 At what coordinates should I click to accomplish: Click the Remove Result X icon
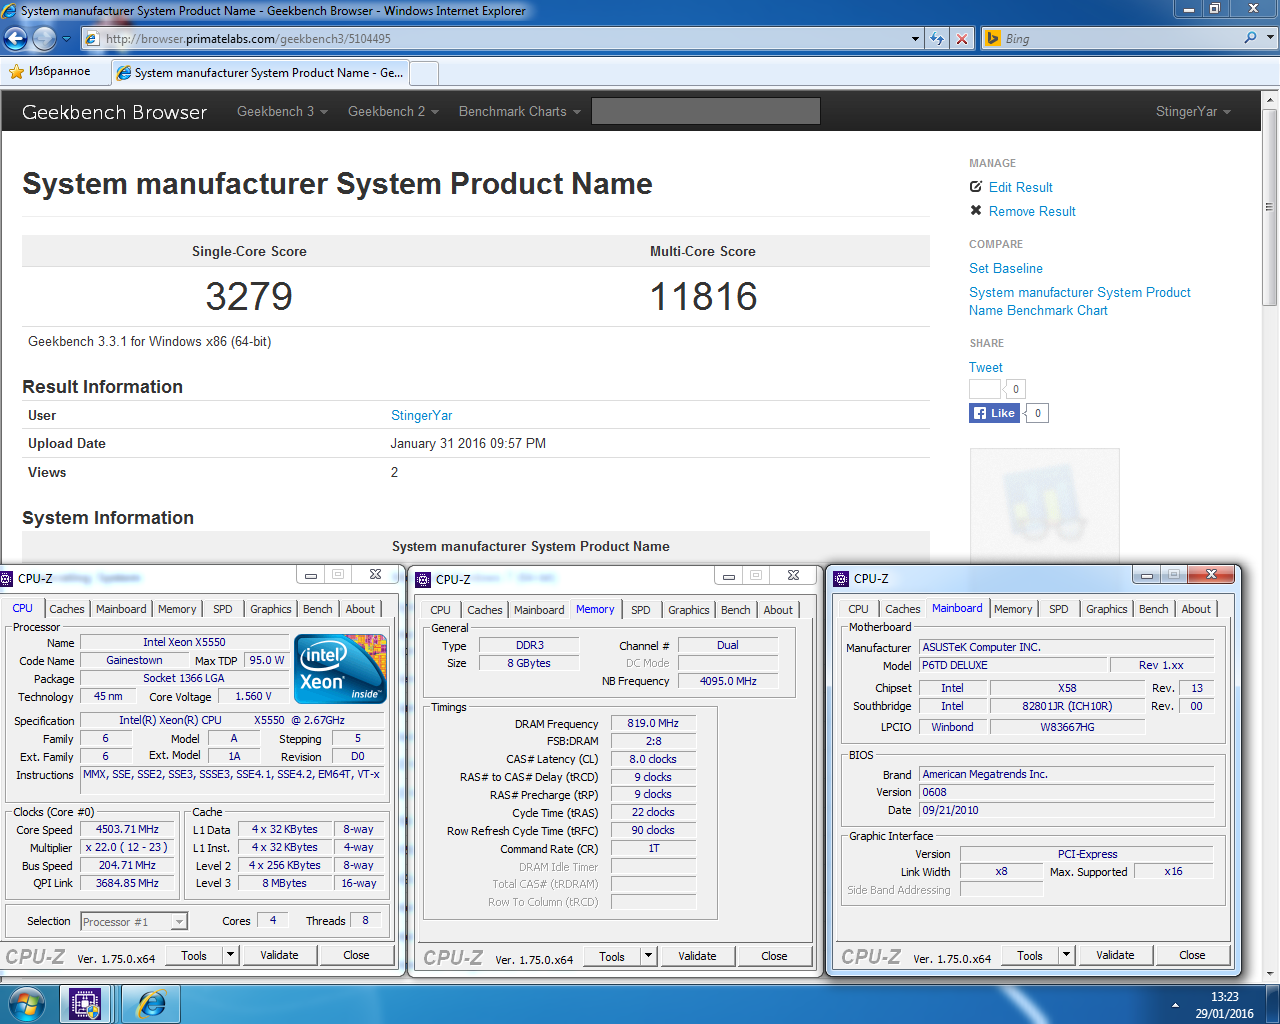[x=976, y=211]
